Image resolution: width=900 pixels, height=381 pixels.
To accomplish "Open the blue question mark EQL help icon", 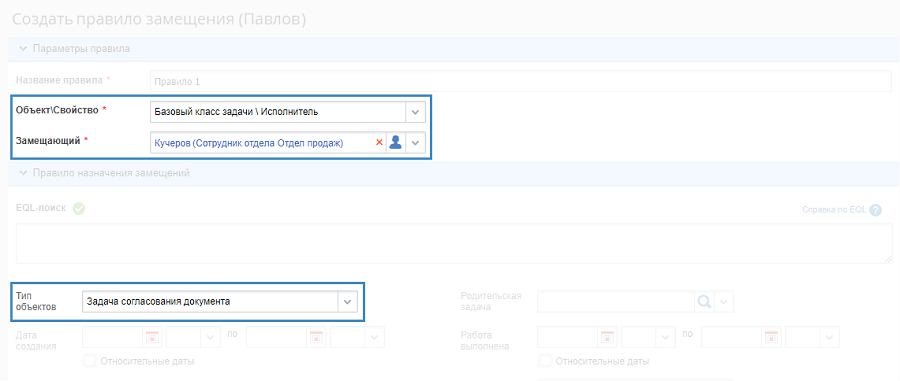I will point(875,210).
